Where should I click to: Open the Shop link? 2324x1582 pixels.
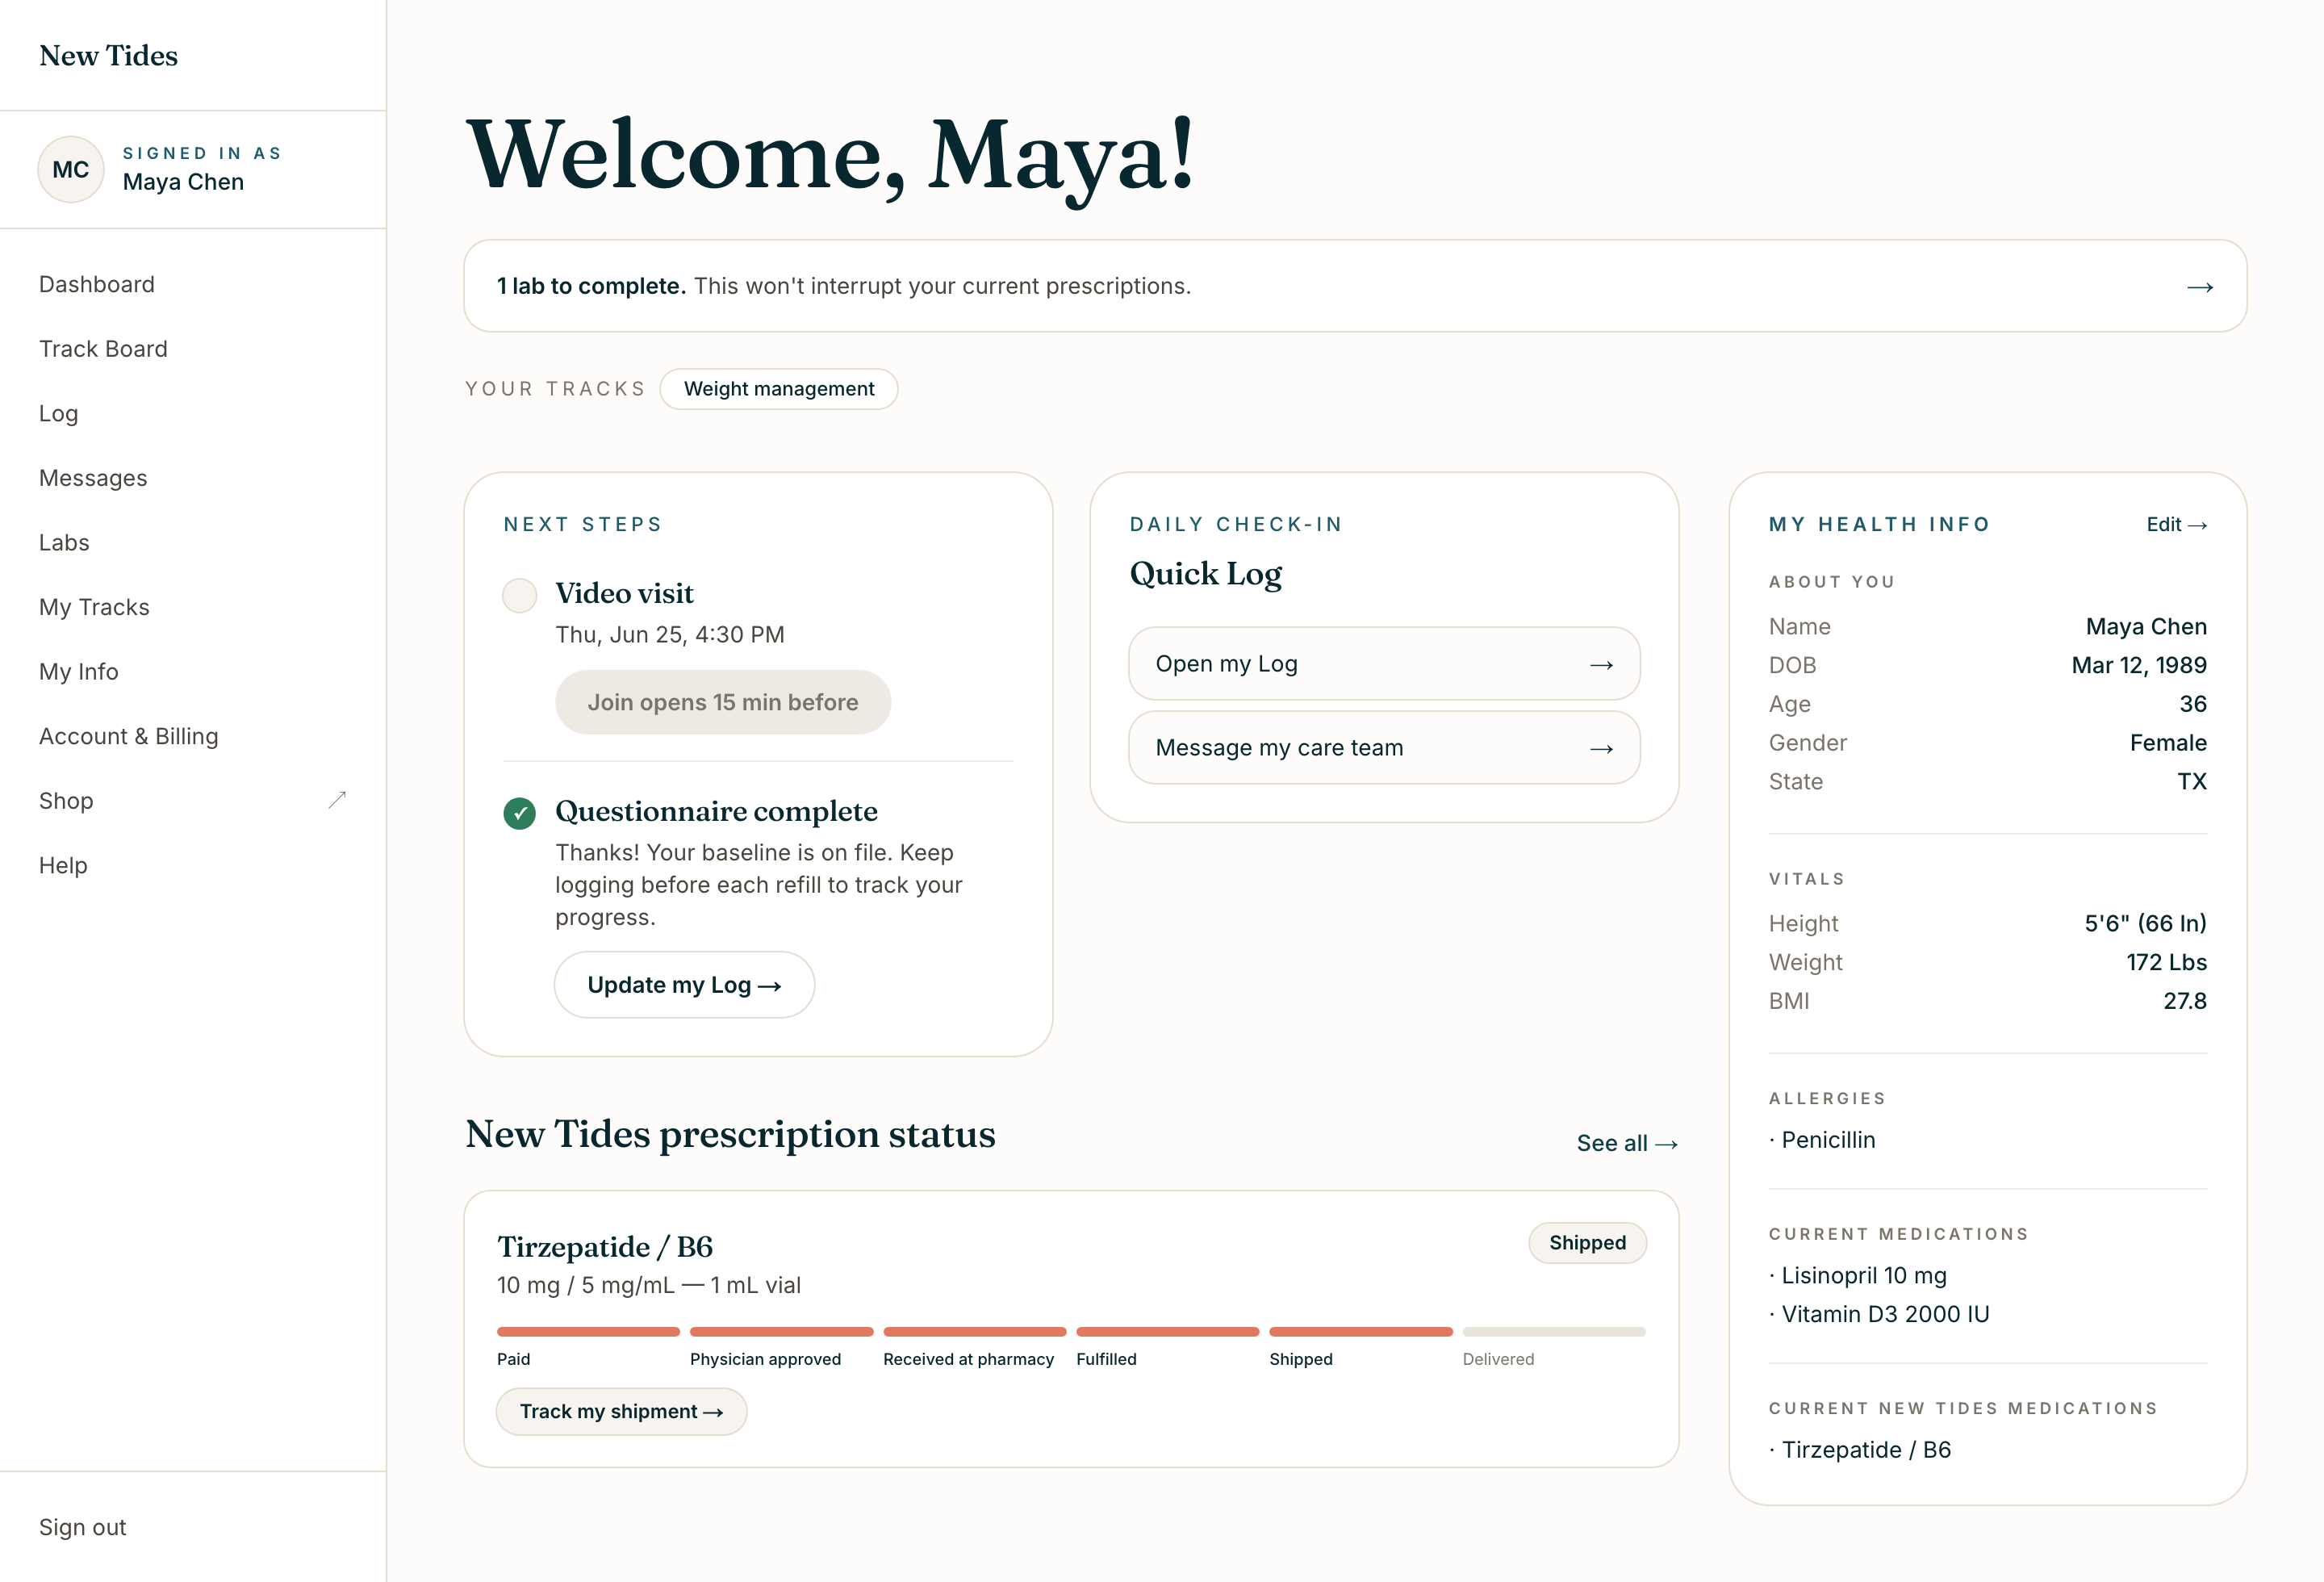66,801
